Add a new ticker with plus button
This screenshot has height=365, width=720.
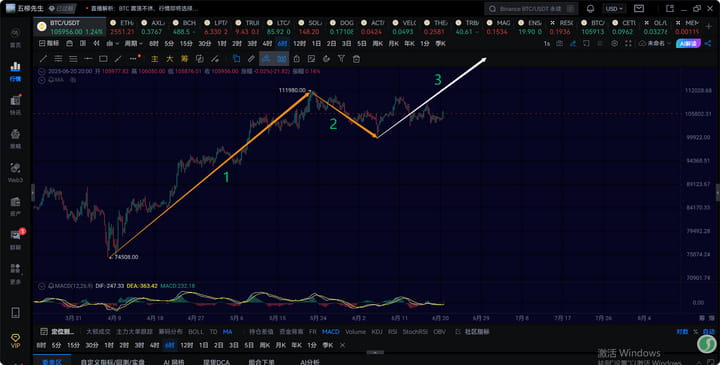coord(709,27)
